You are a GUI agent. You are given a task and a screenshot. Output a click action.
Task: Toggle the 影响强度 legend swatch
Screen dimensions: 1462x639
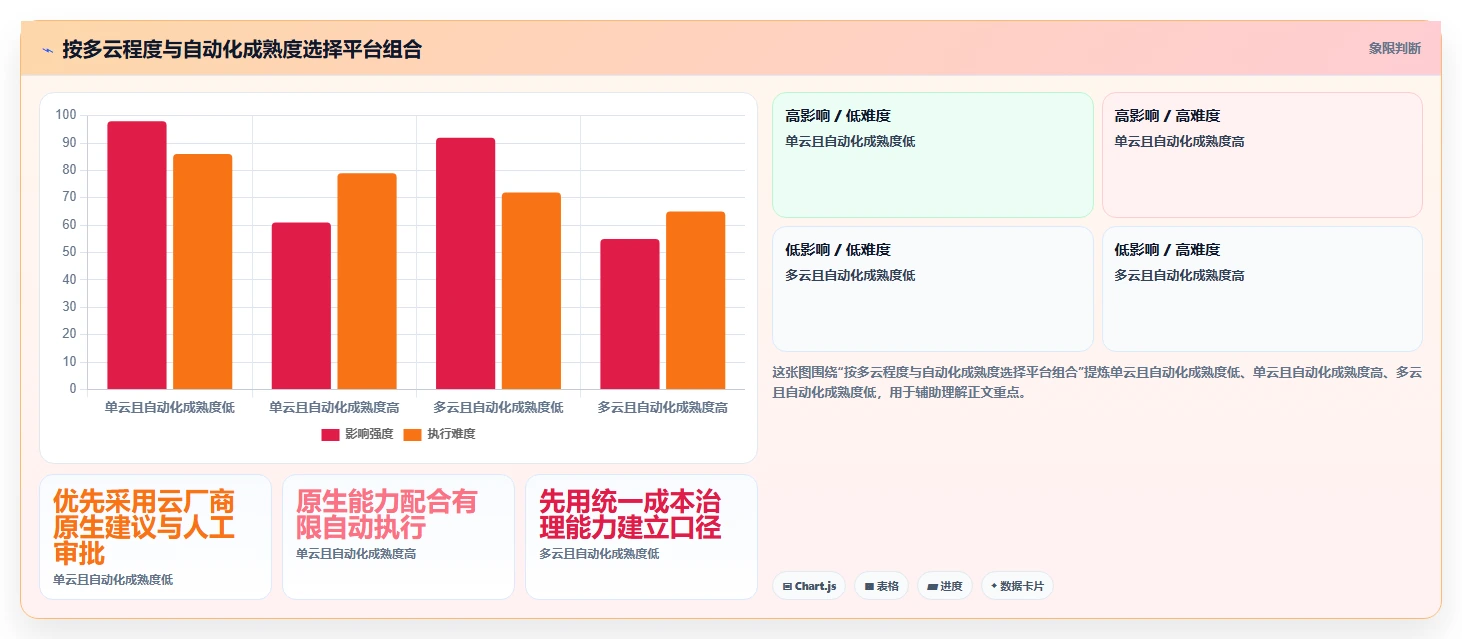(330, 434)
